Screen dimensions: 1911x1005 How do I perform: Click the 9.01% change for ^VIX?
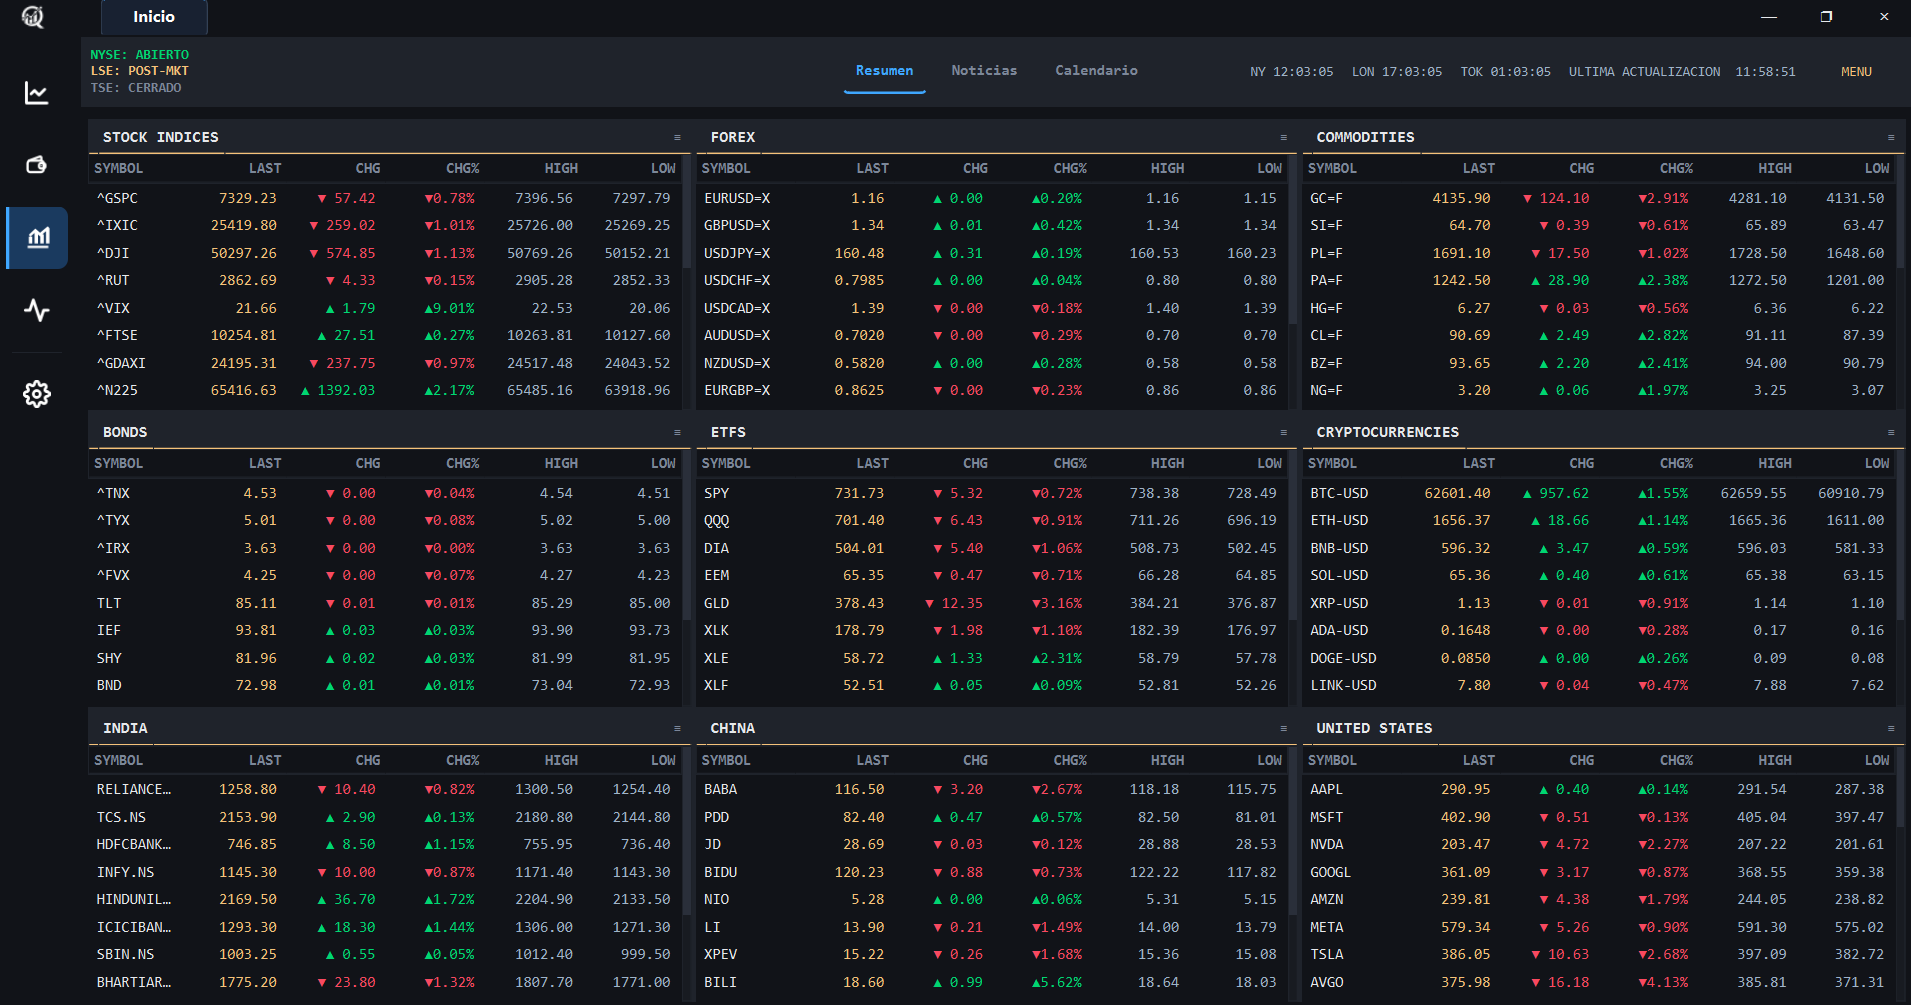coord(449,308)
